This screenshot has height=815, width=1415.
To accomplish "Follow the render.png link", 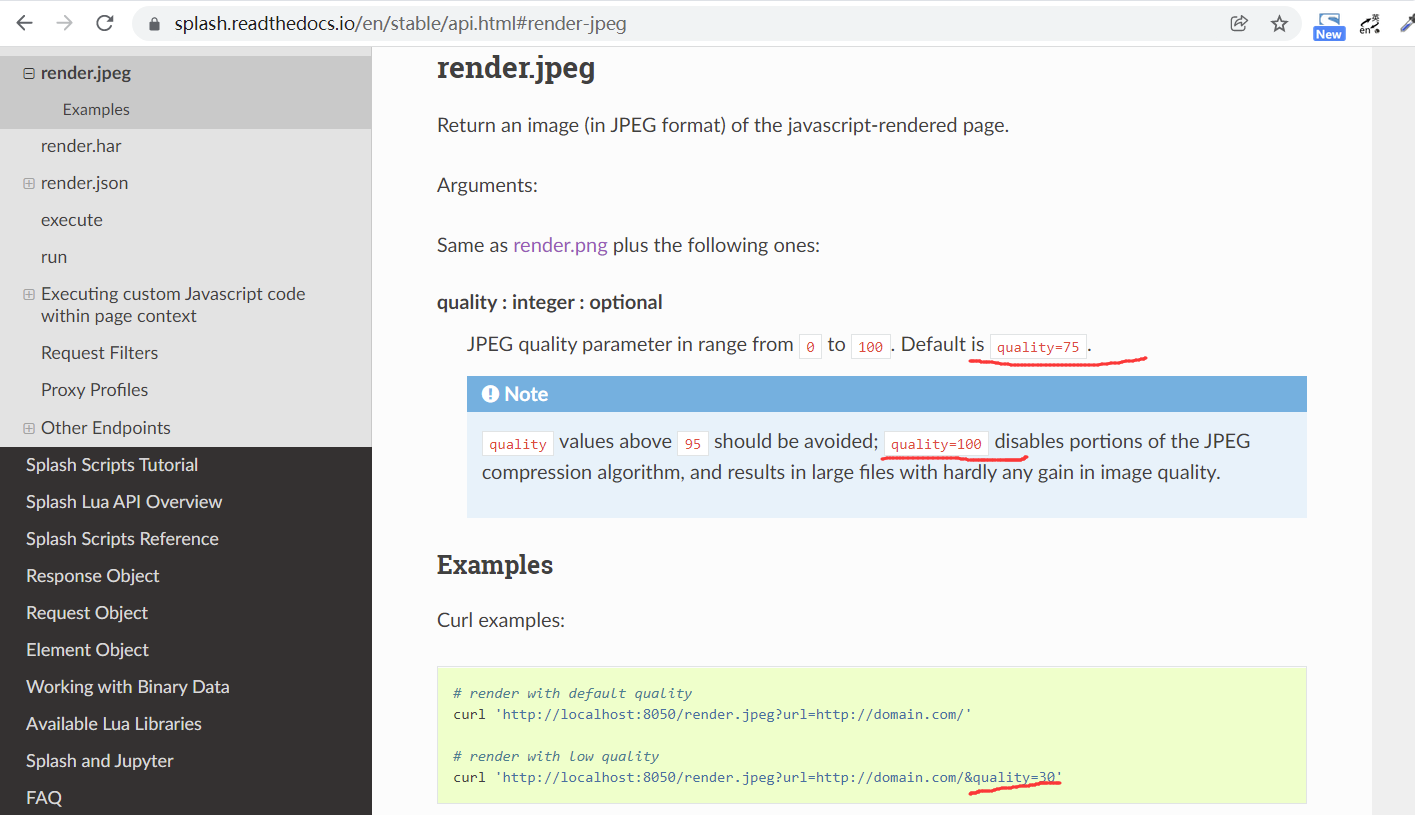I will [x=560, y=245].
